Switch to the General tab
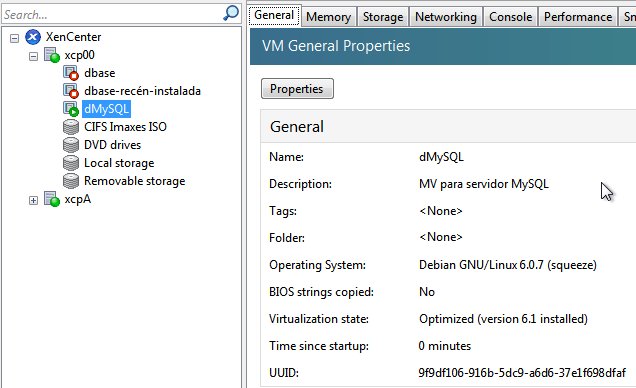 [x=275, y=15]
